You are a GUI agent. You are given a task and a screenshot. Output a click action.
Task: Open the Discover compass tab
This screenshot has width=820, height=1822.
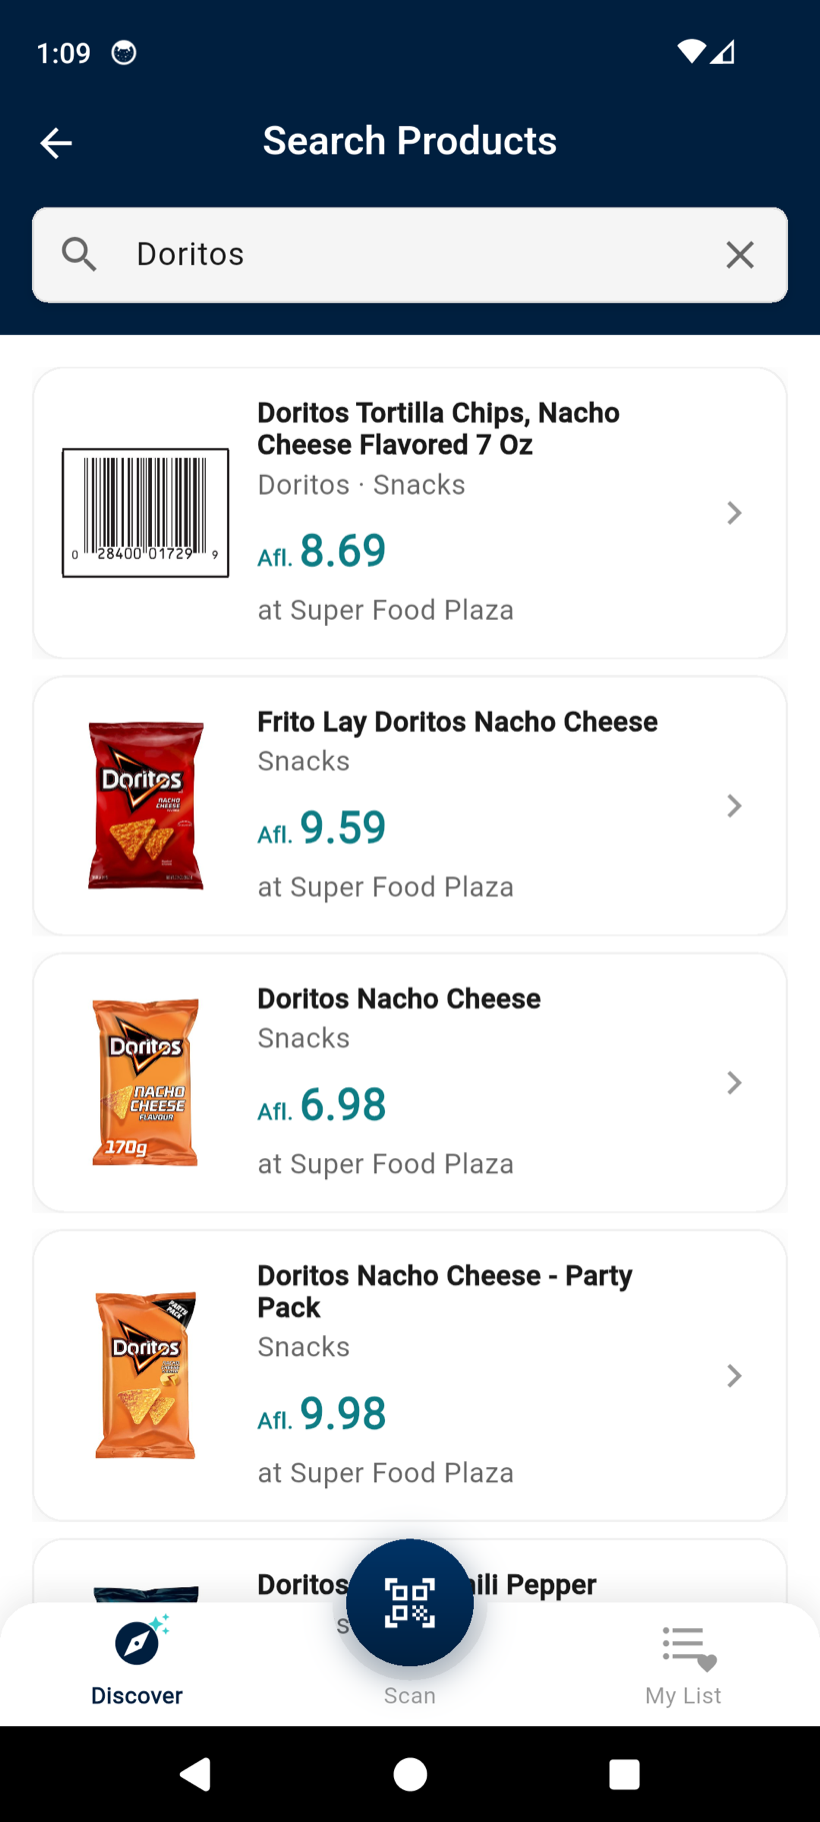(x=137, y=1661)
